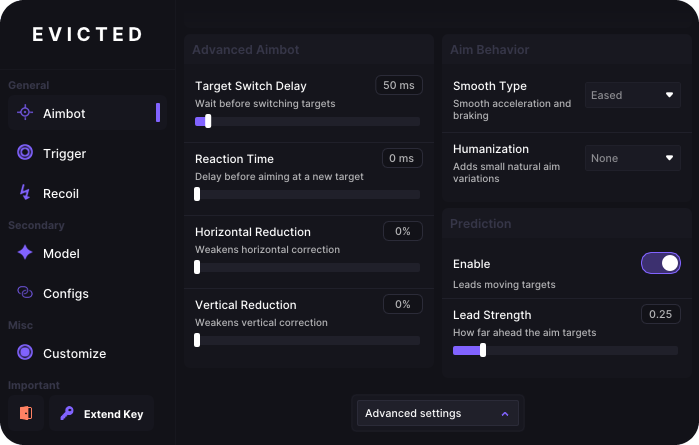Open the Humanization dropdown
Screen dimensions: 699x445
pos(633,158)
